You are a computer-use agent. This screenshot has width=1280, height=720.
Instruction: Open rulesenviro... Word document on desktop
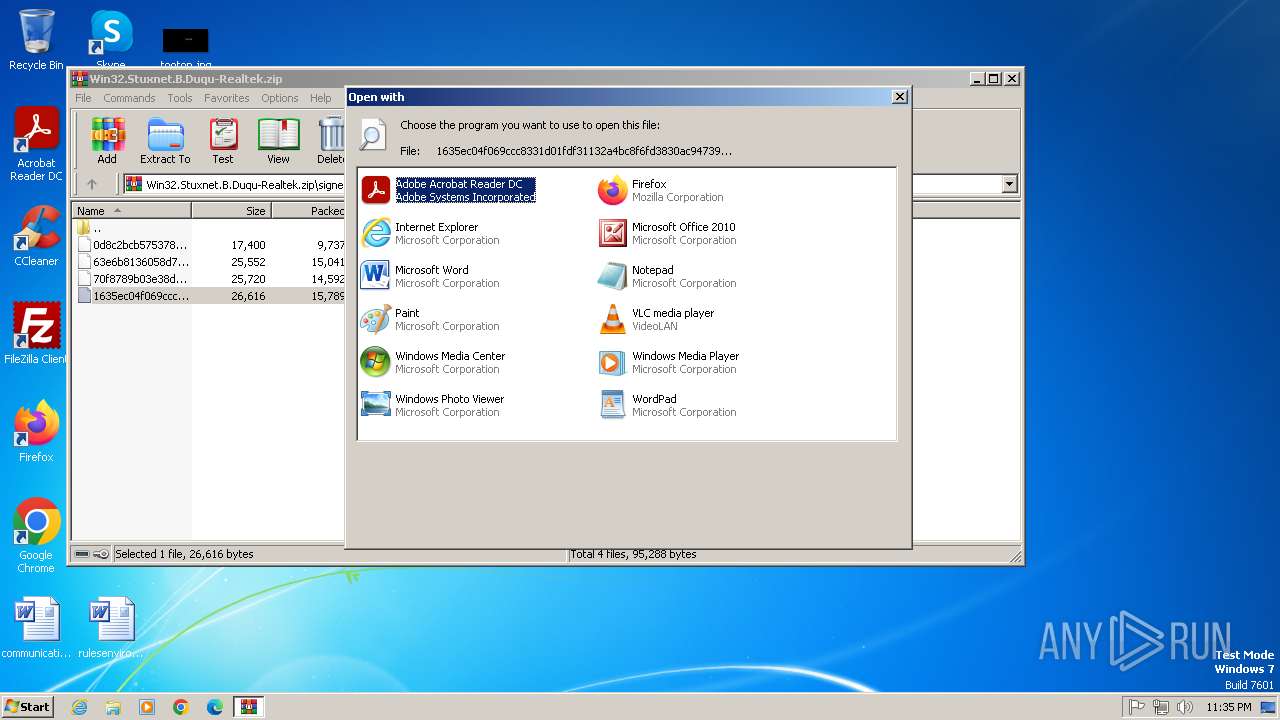point(110,628)
